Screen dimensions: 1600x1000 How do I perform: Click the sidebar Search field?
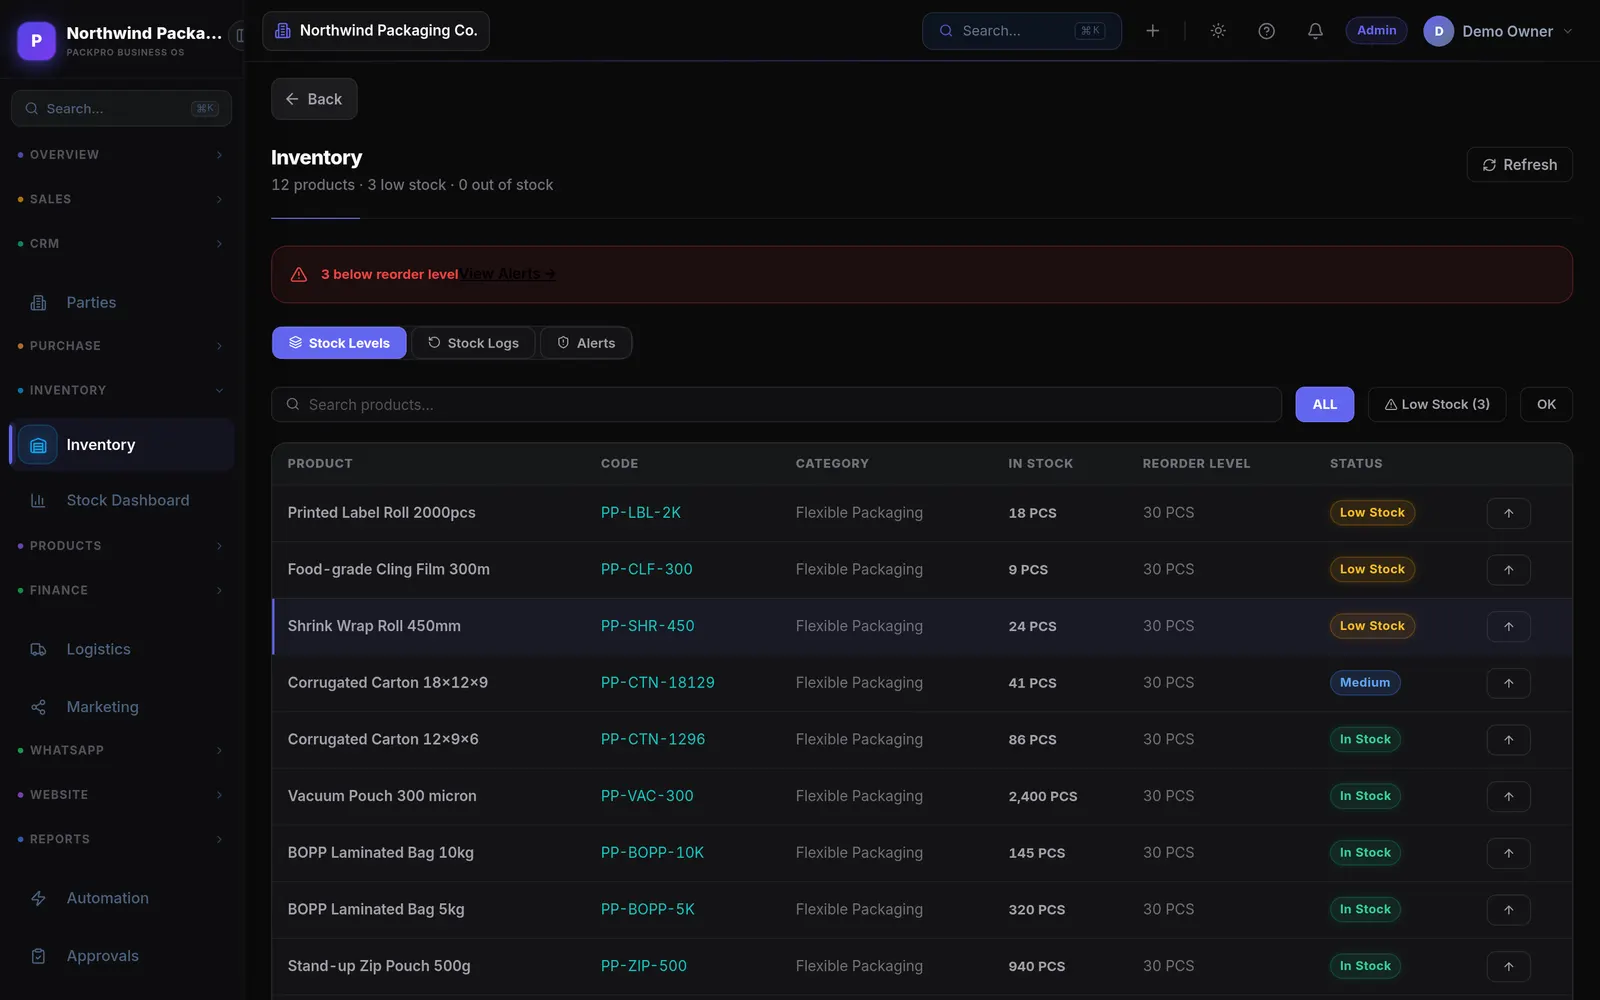pos(121,108)
